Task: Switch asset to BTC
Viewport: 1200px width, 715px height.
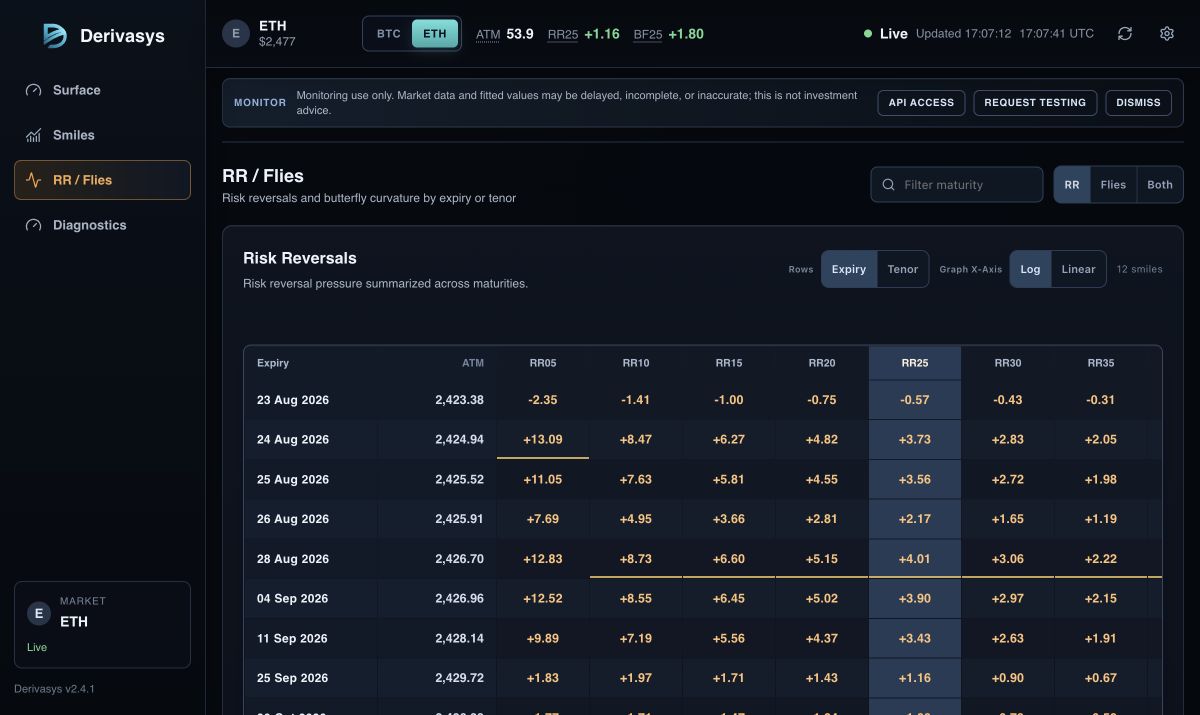Action: pos(389,33)
